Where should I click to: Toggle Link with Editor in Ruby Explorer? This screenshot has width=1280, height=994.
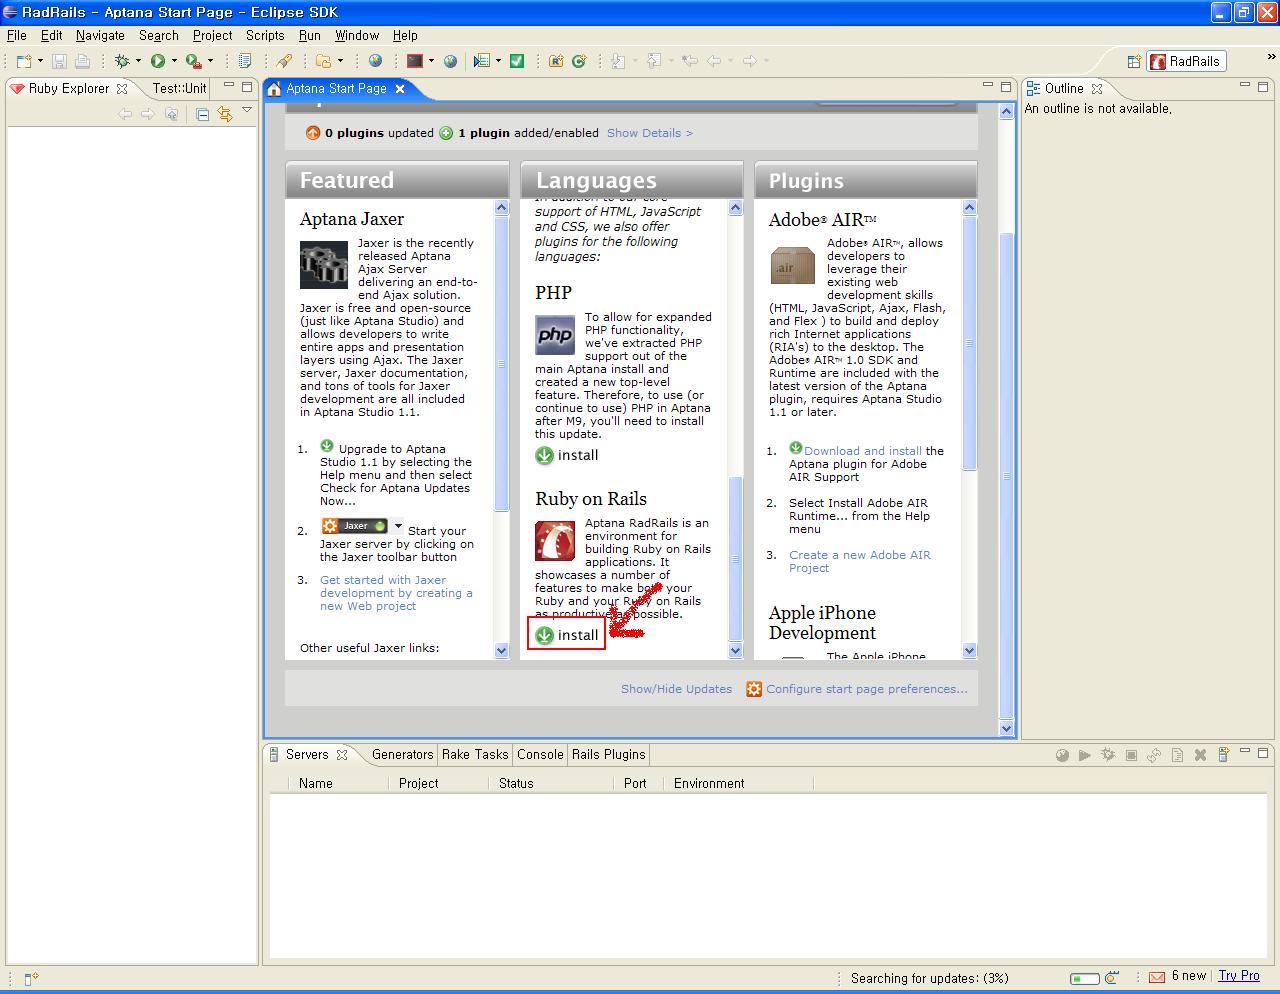(x=225, y=114)
